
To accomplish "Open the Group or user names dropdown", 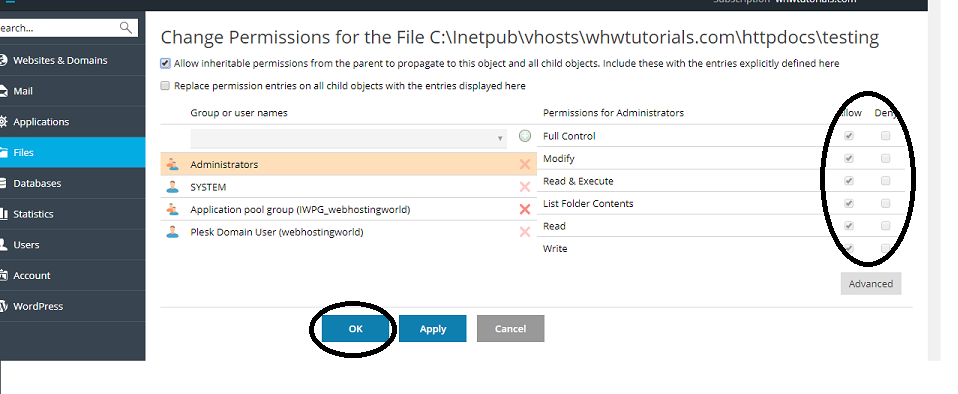I will [x=348, y=139].
